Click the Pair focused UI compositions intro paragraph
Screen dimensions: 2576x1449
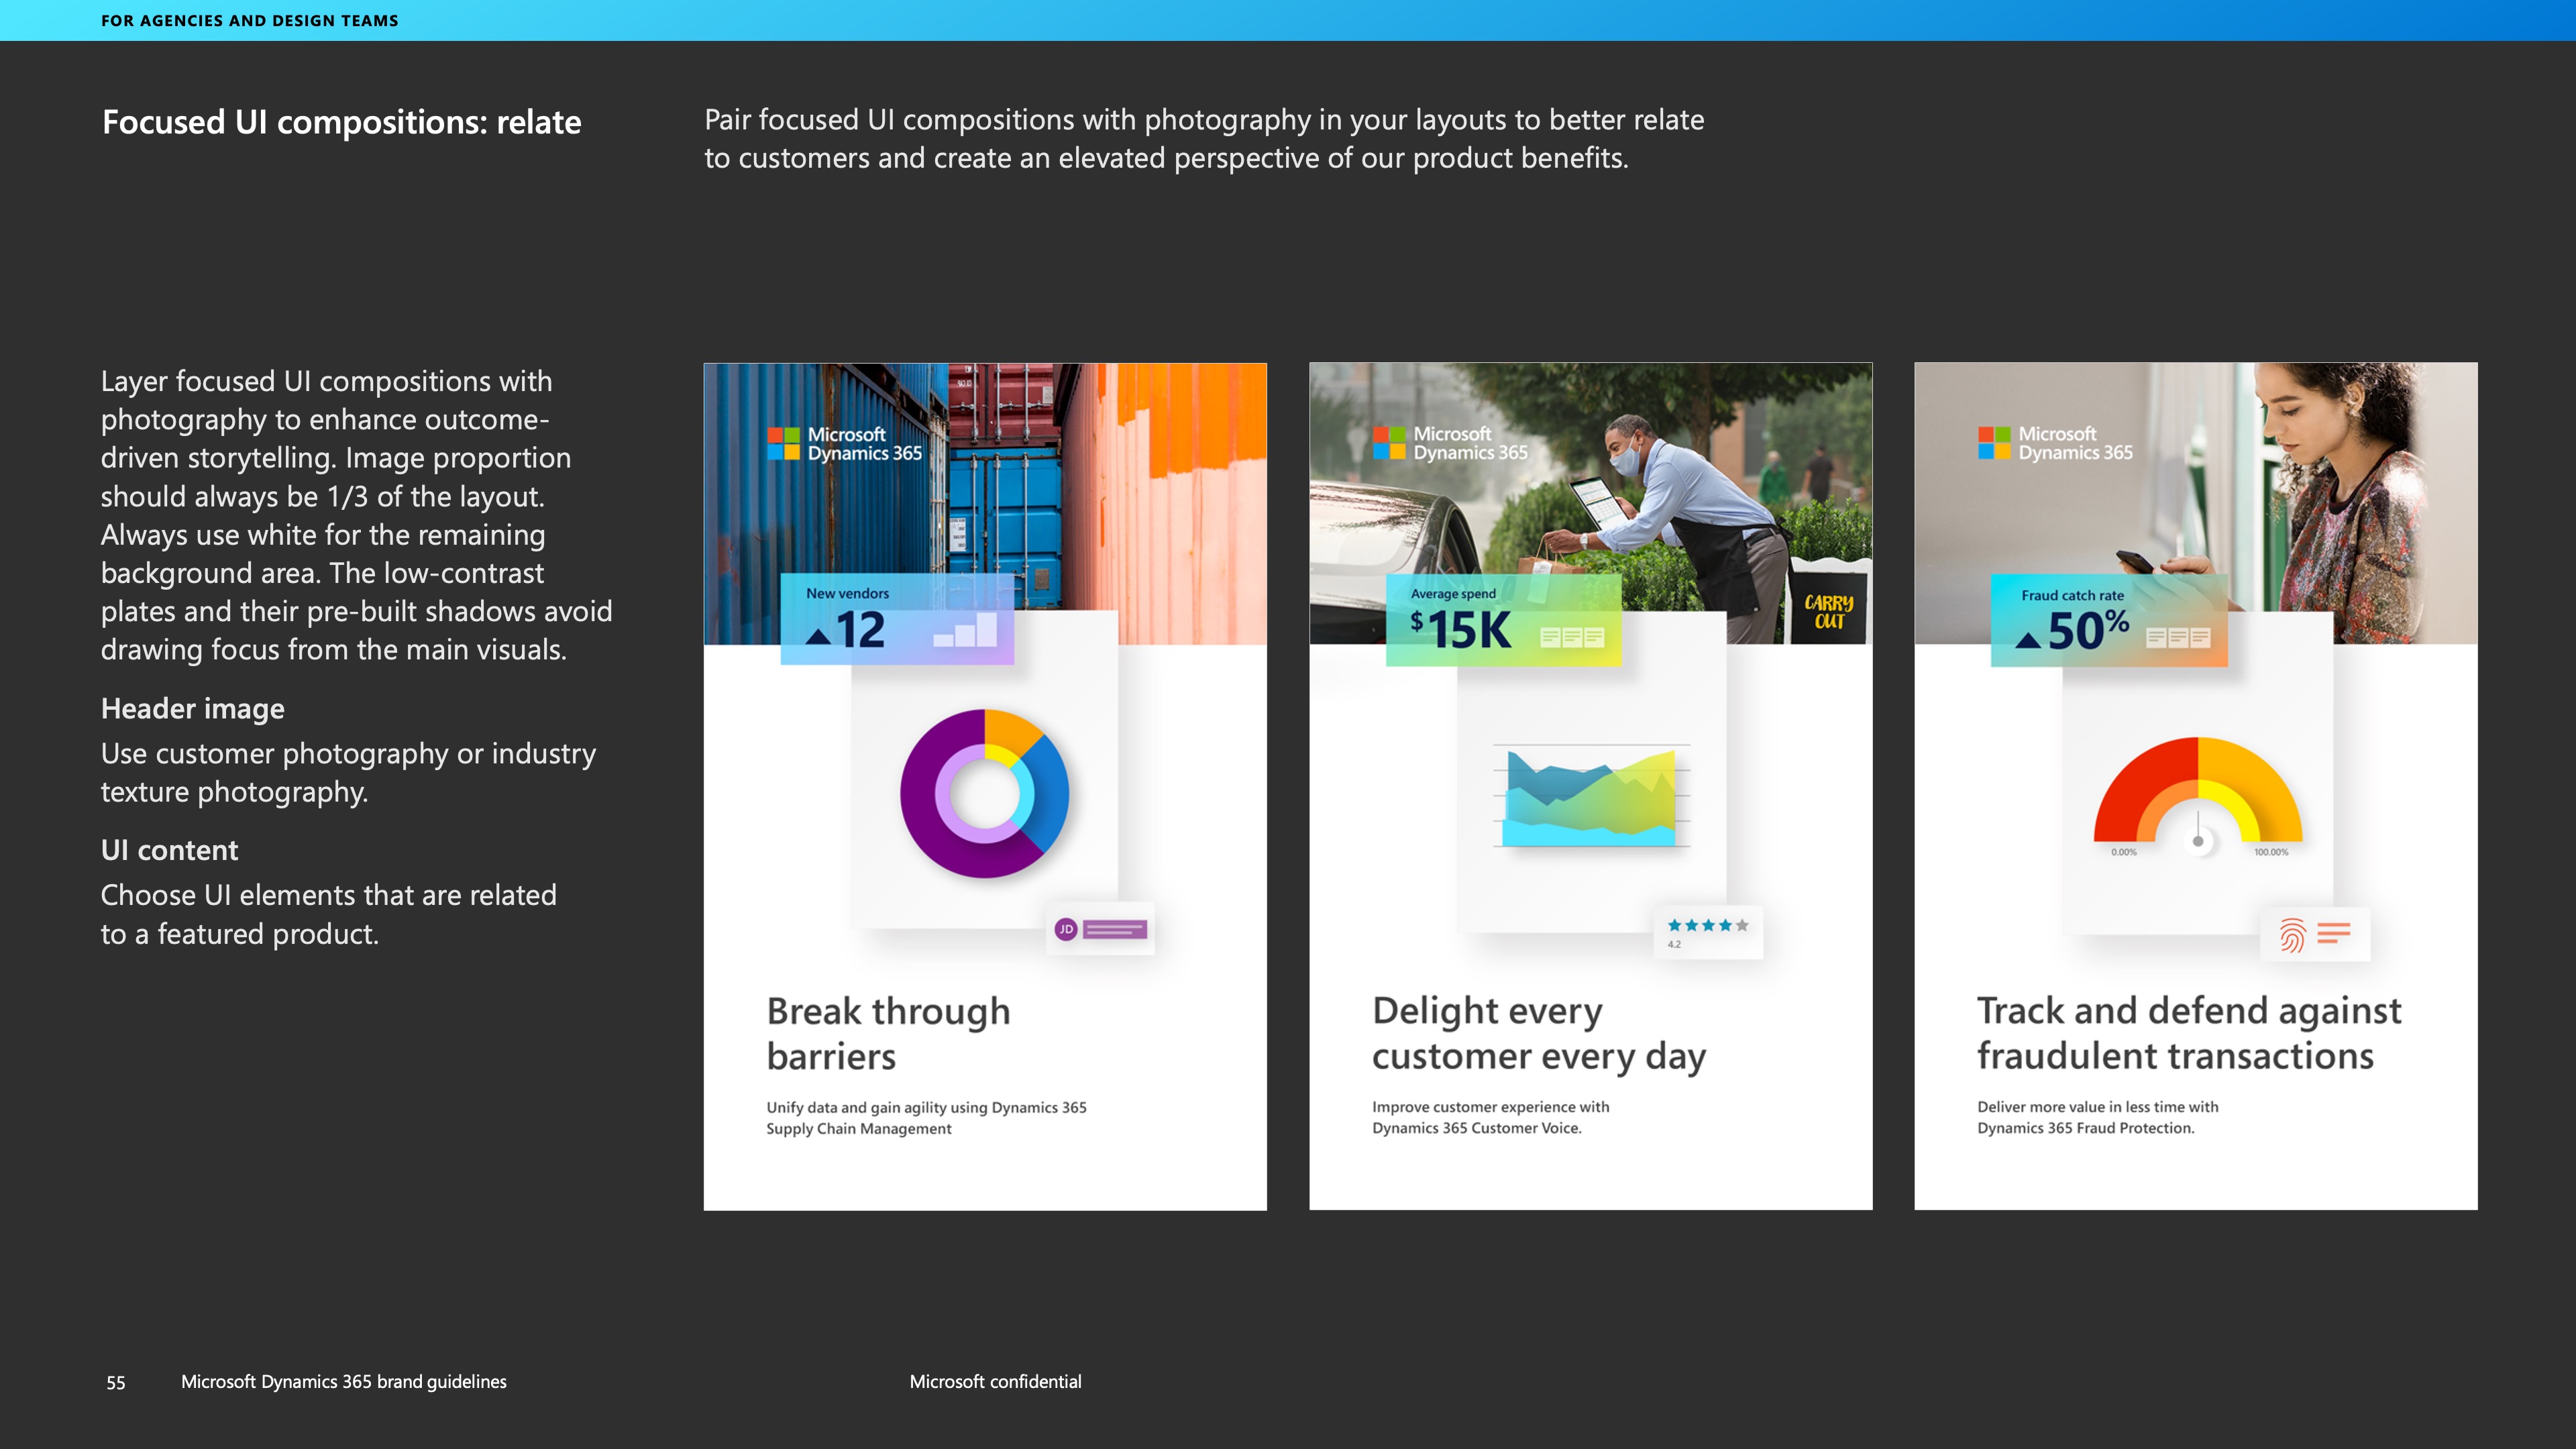(1204, 138)
